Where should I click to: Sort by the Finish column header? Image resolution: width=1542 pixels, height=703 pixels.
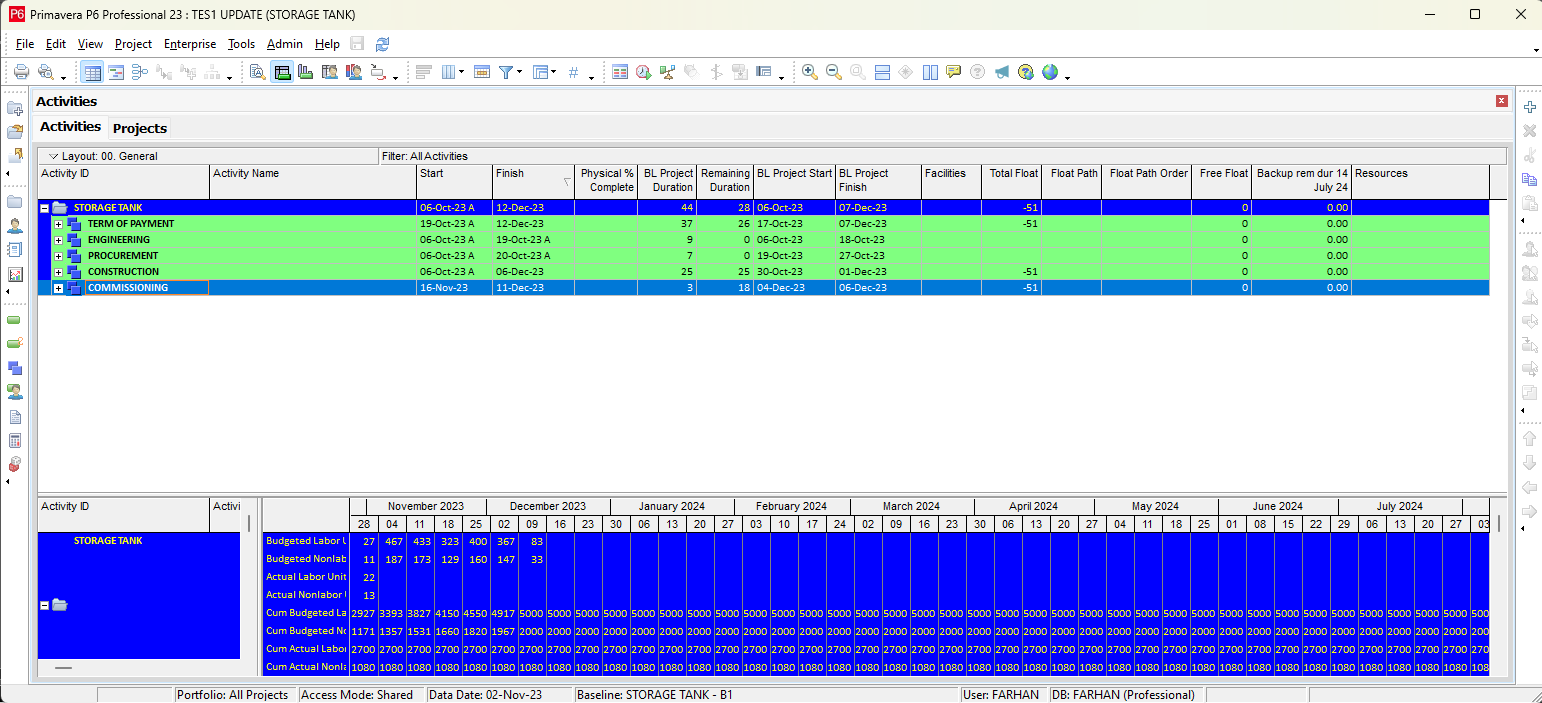(534, 180)
